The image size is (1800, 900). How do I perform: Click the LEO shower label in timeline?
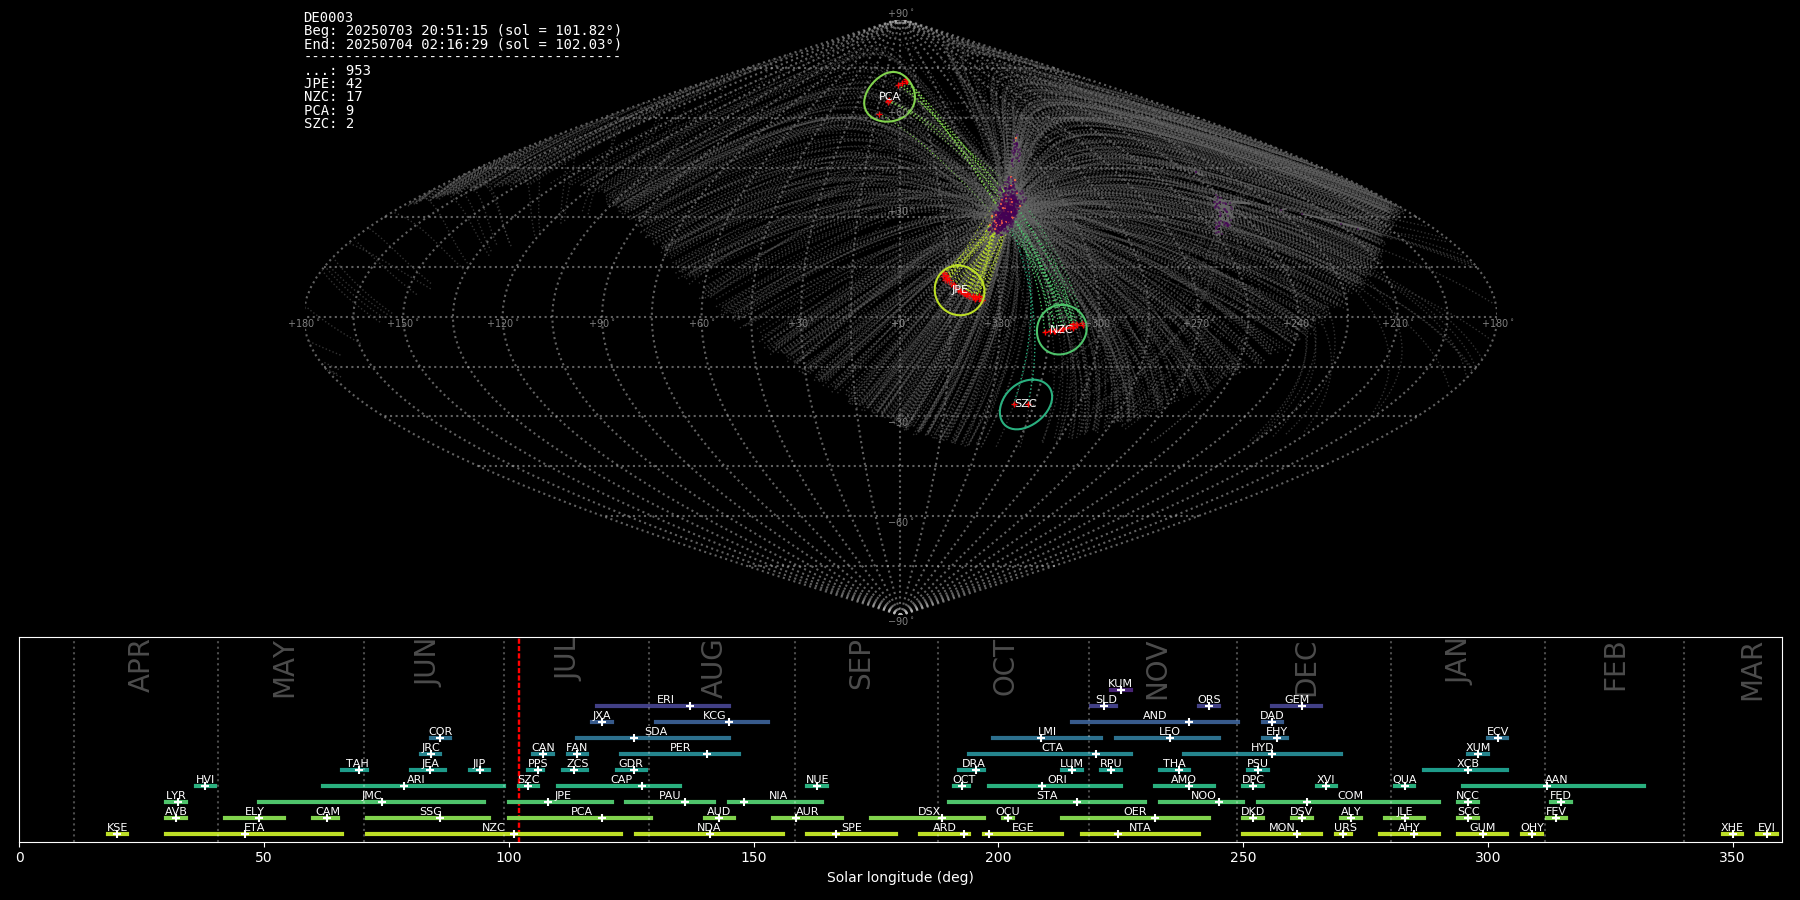coord(1169,731)
